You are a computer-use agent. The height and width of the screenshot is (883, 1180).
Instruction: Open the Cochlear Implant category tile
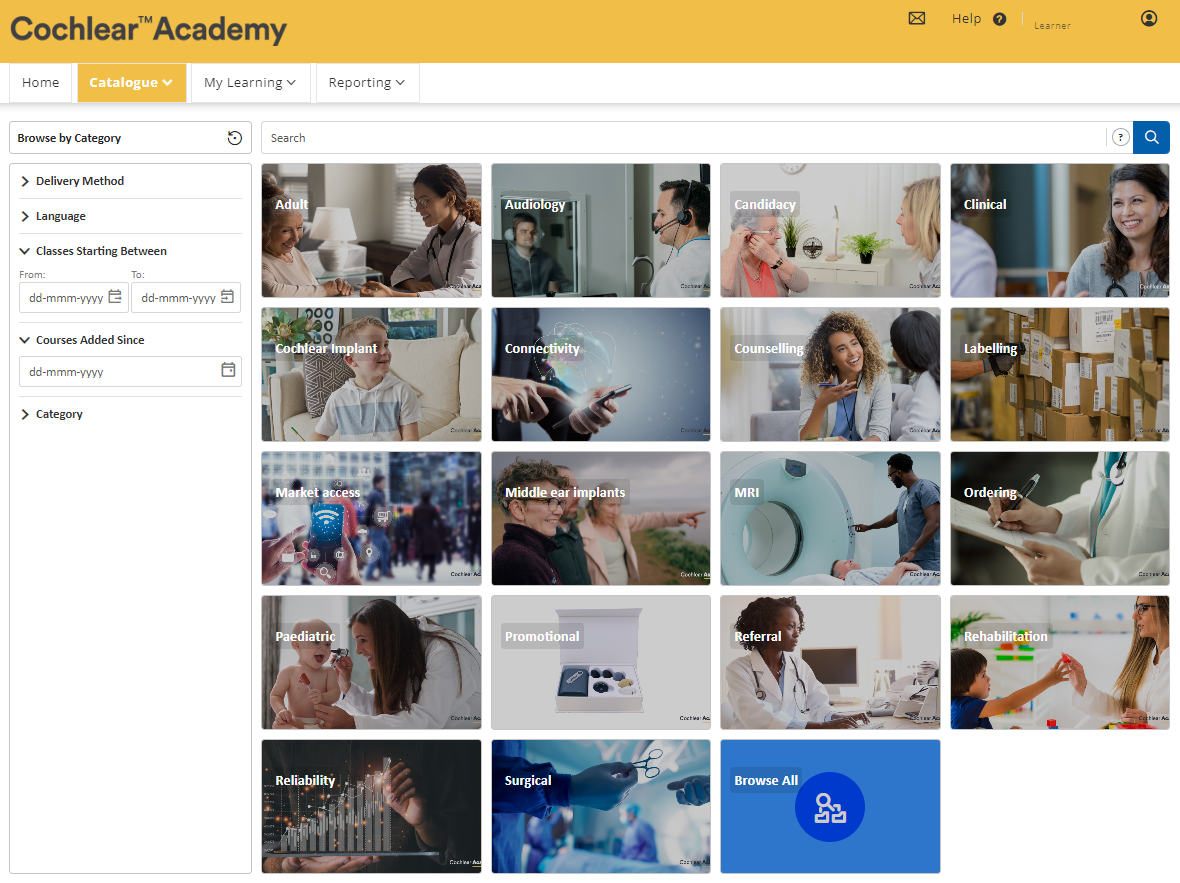click(372, 374)
